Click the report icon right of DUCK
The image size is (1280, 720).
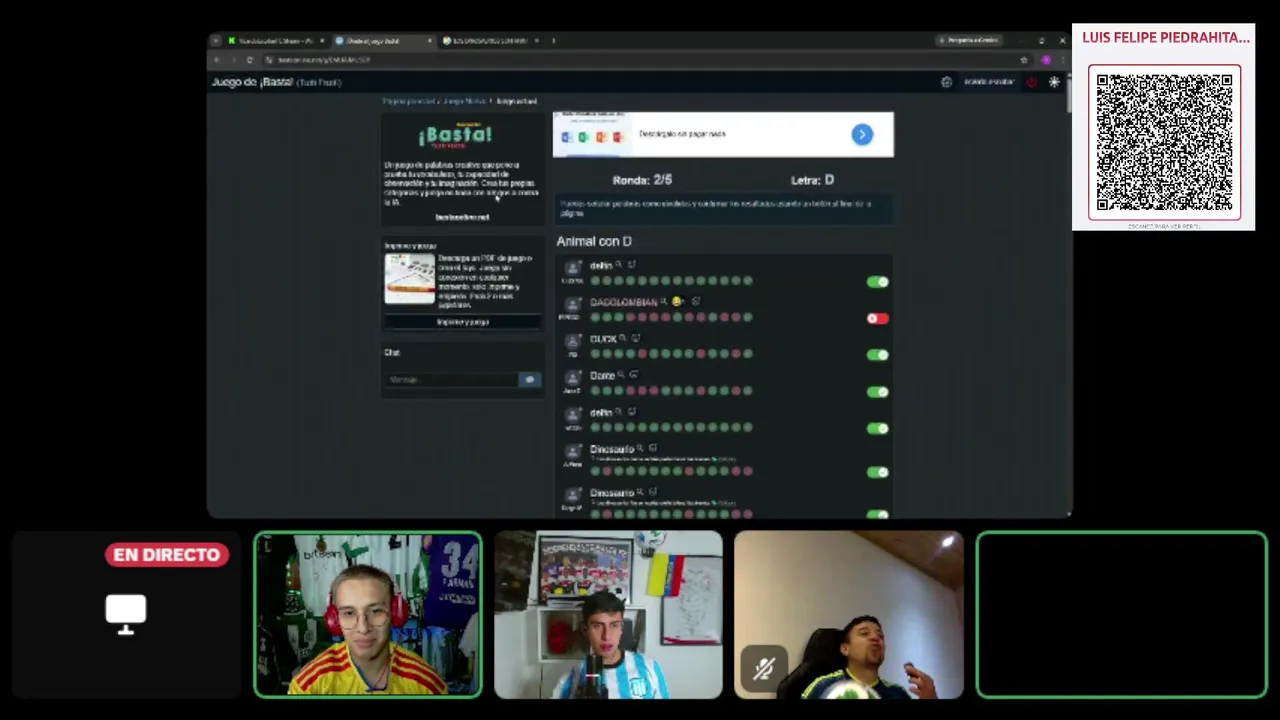point(635,338)
